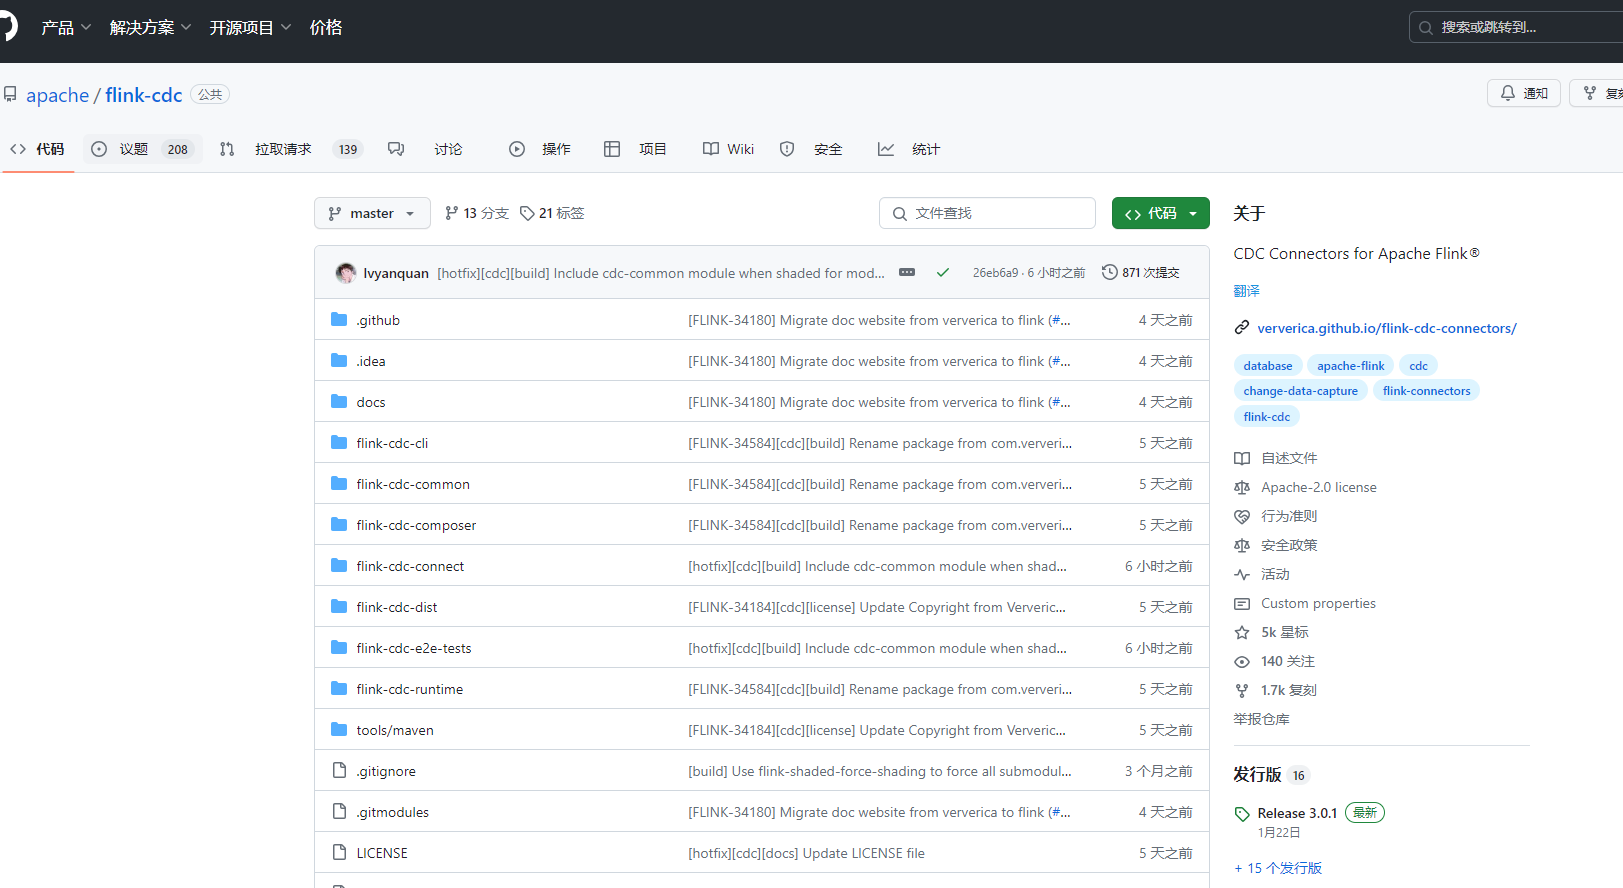The image size is (1623, 888).
Task: Open the Wiki tab
Action: (x=729, y=149)
